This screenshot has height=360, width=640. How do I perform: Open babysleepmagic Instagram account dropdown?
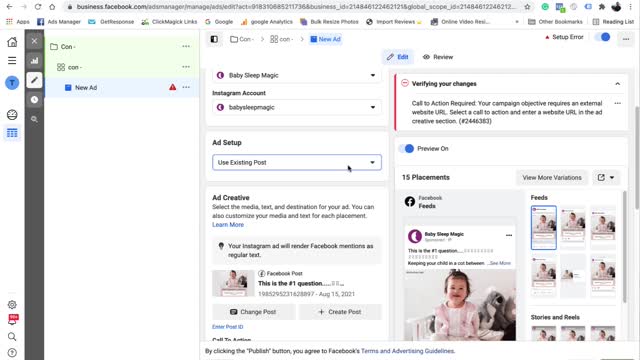[x=297, y=107]
